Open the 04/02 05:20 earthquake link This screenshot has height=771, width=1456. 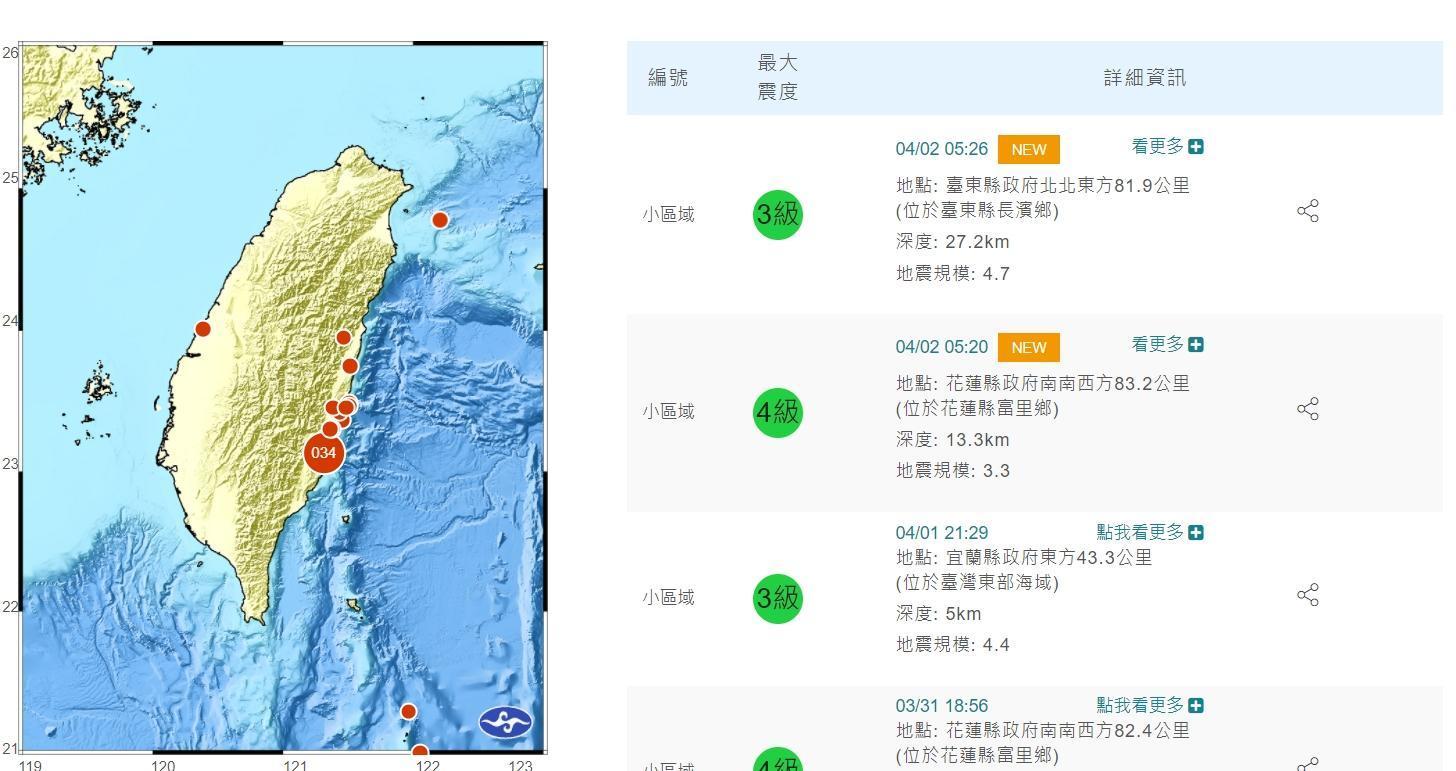pyautogui.click(x=942, y=347)
